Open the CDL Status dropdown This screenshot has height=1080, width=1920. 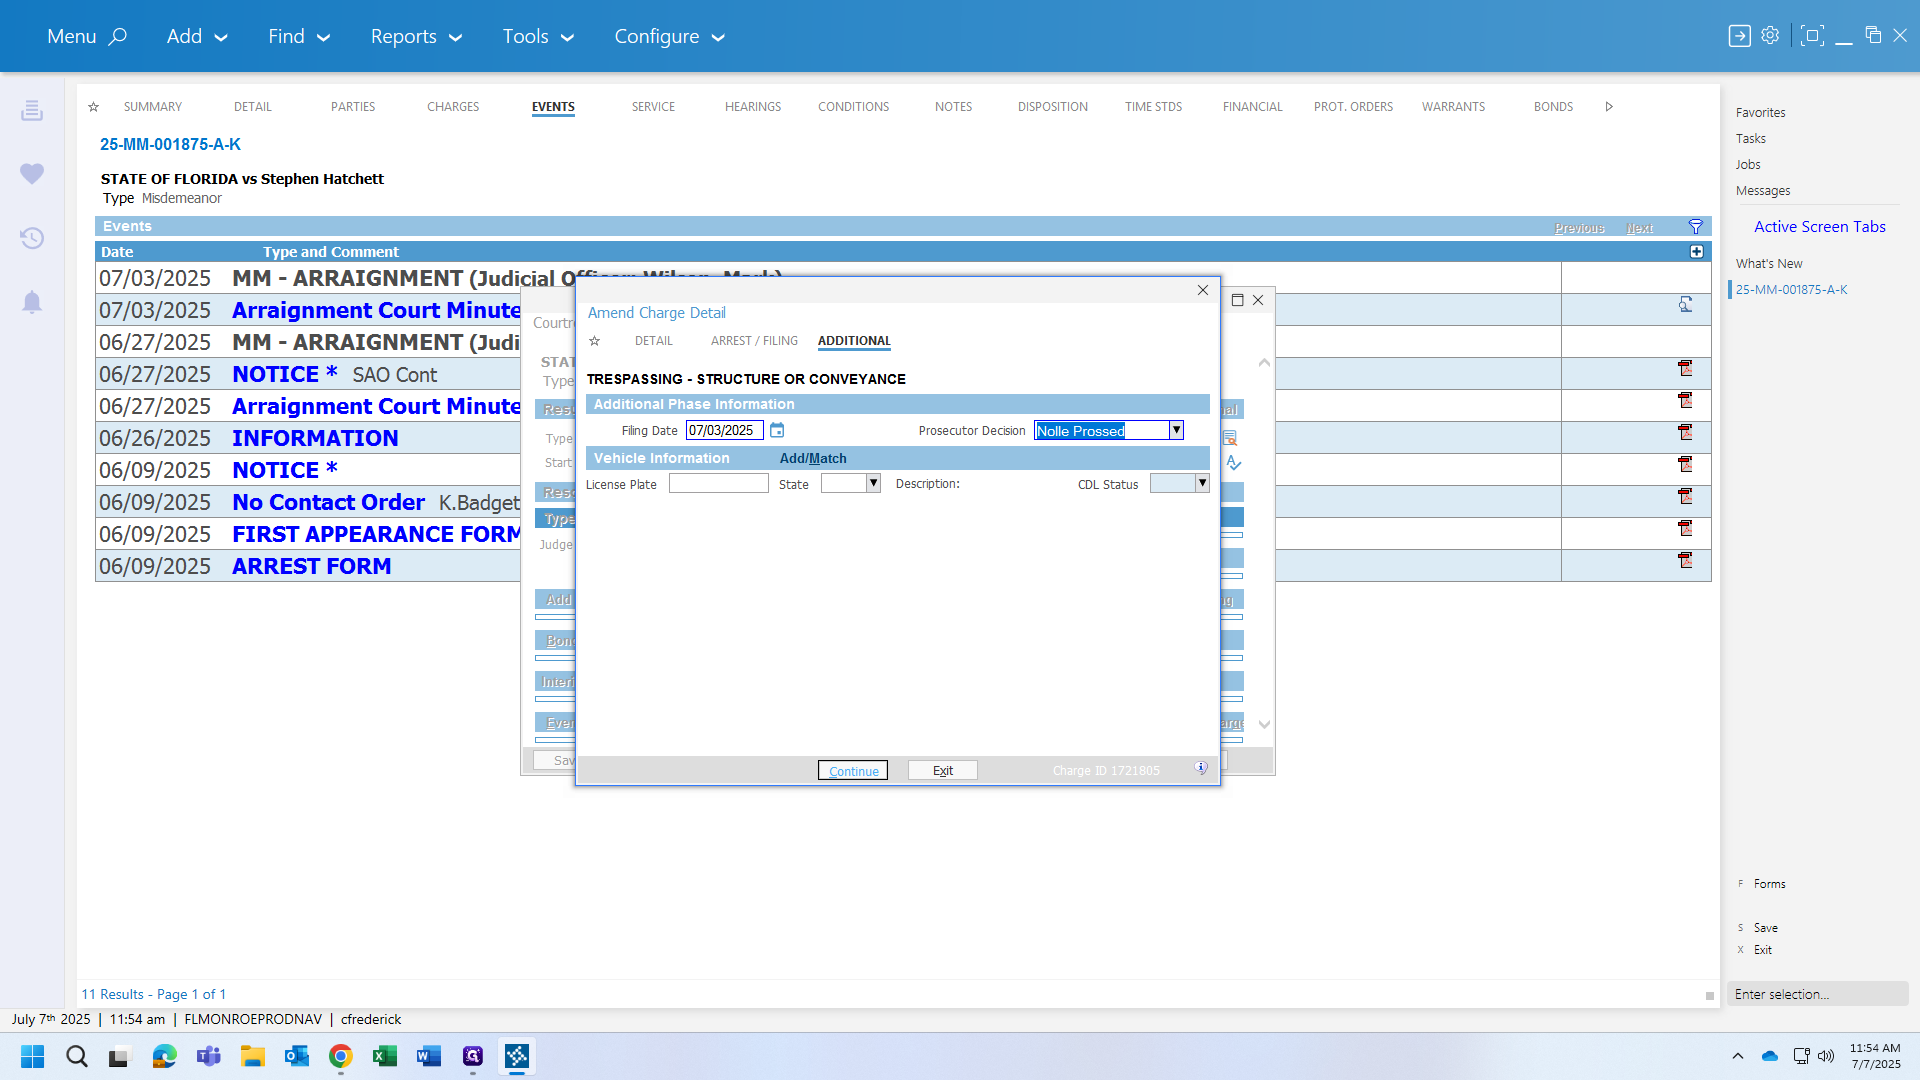[x=1202, y=484]
